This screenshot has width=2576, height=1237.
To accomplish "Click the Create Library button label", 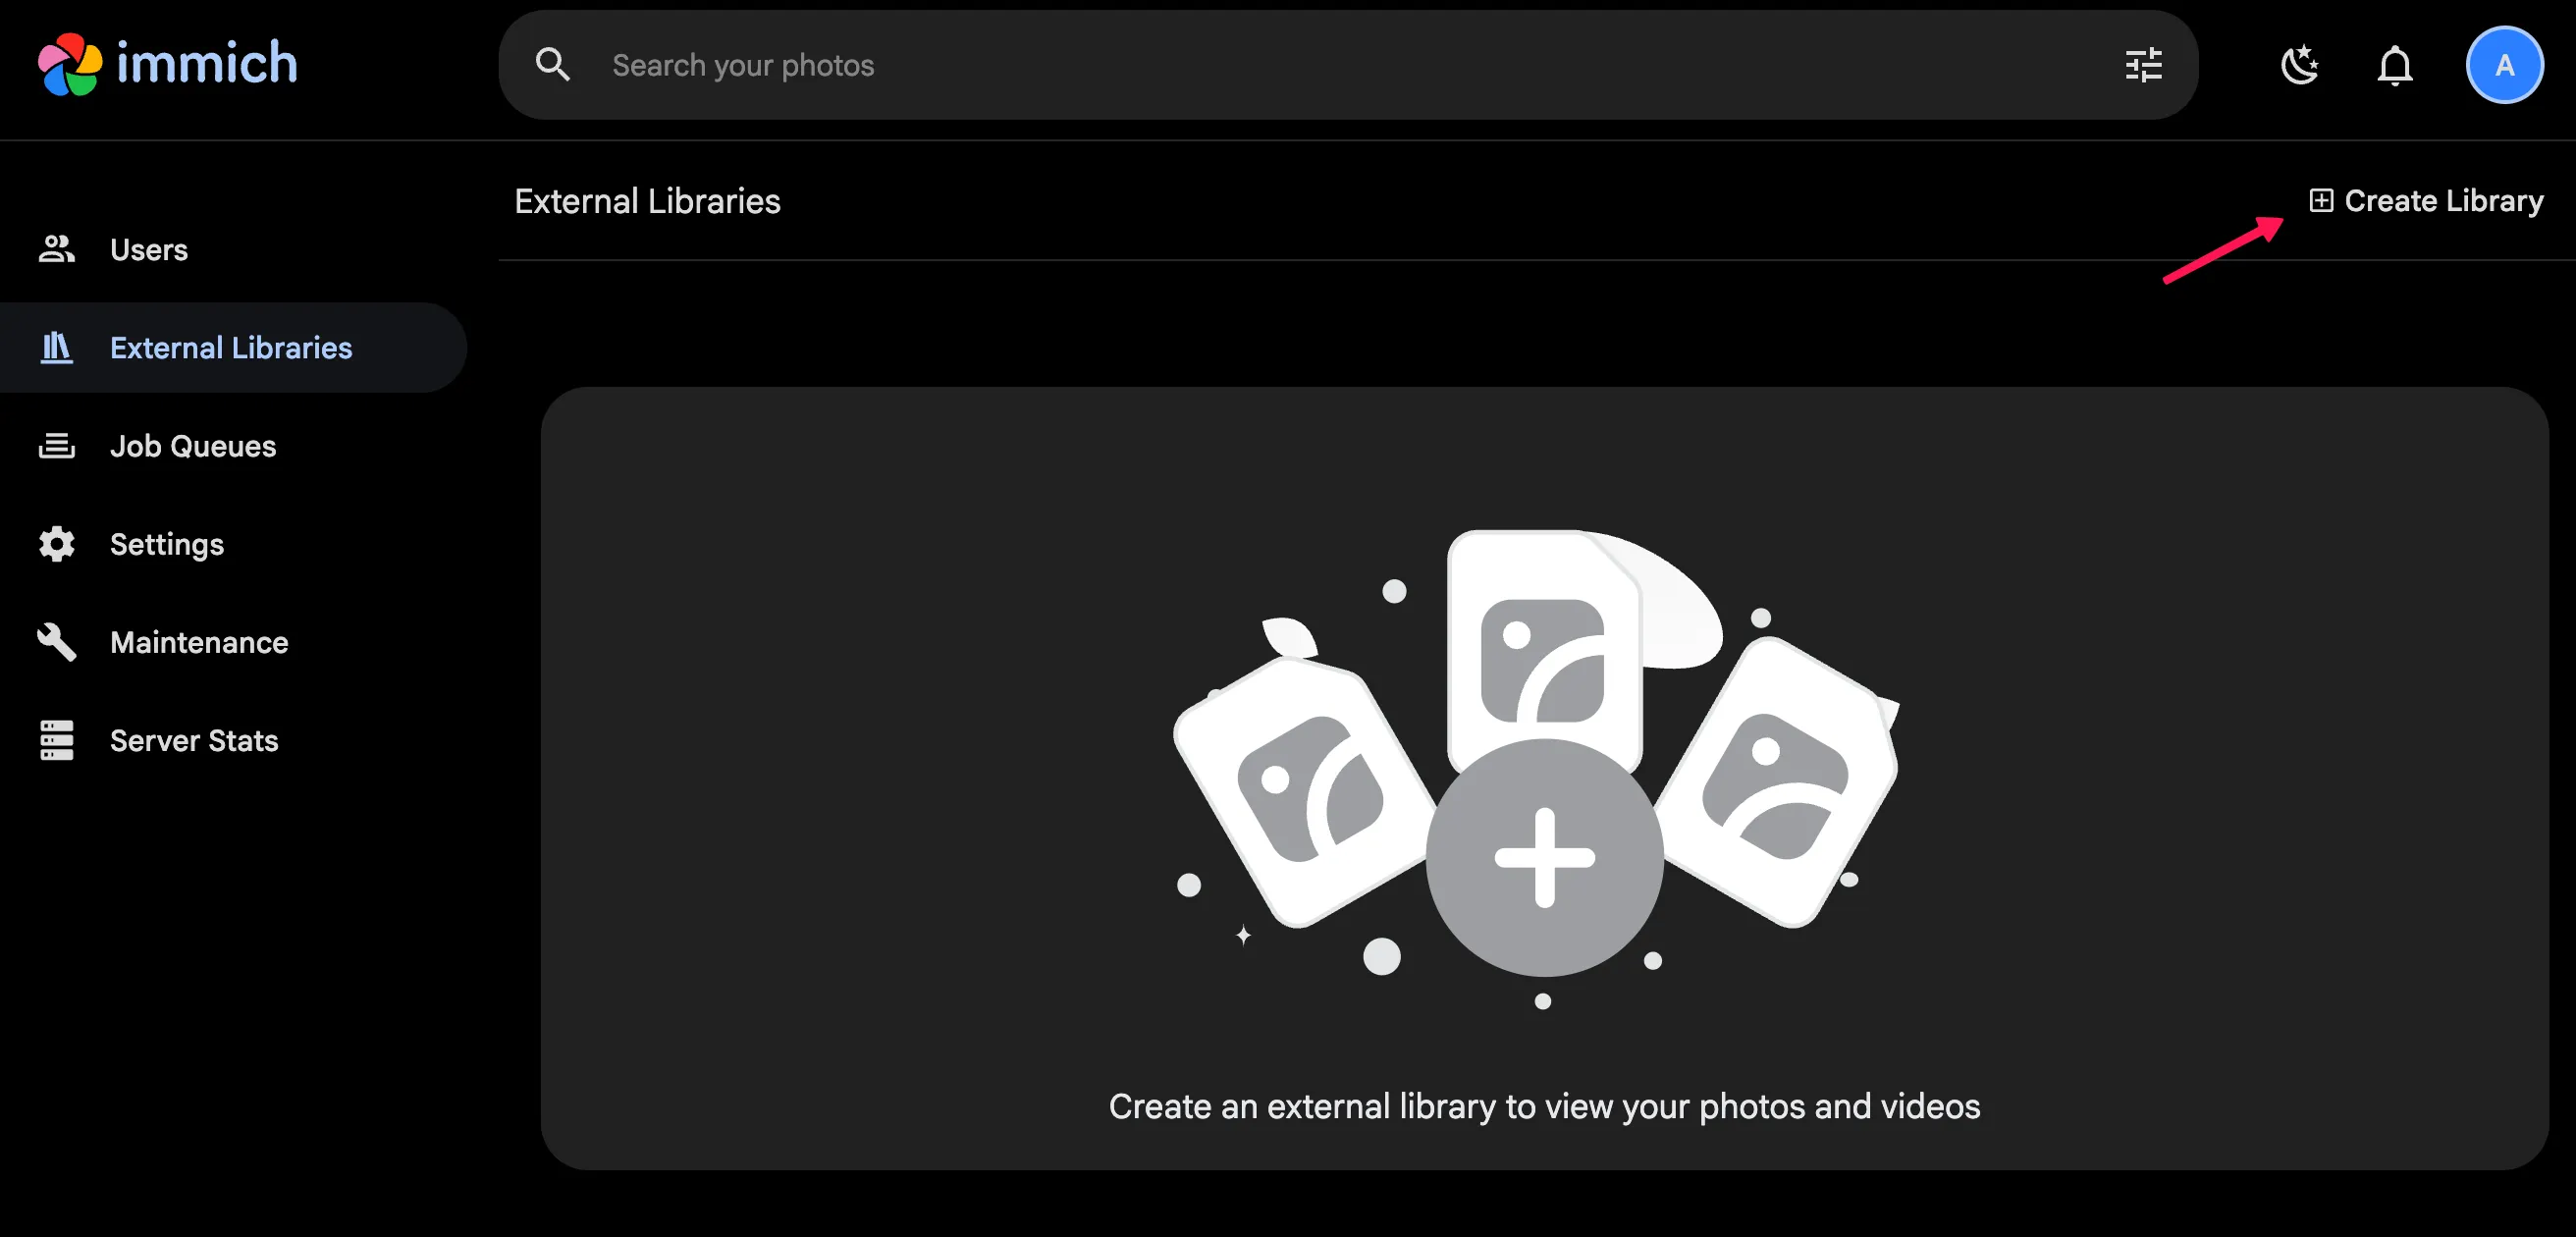I will [x=2443, y=201].
